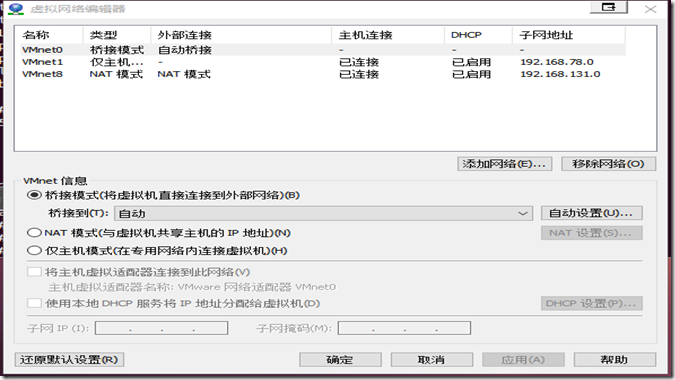Select the NAT 模式 radio button

pos(34,233)
